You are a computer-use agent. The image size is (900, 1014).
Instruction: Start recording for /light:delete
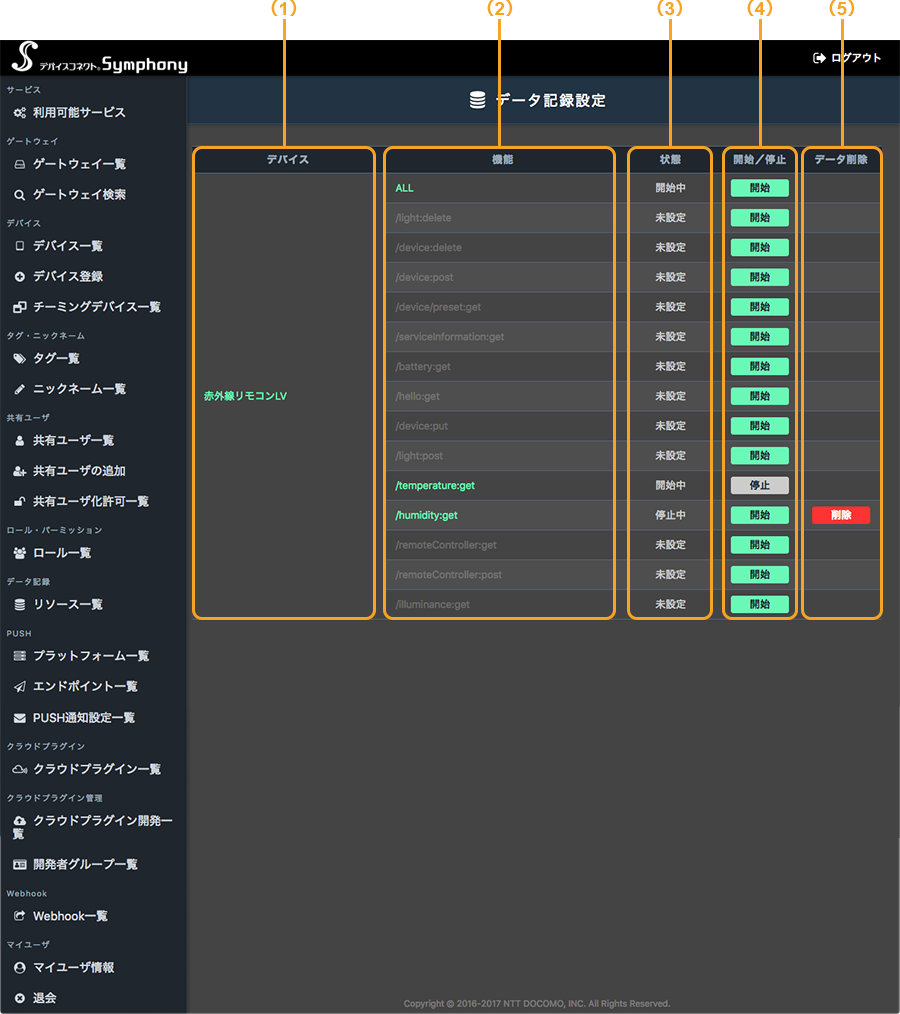click(760, 218)
